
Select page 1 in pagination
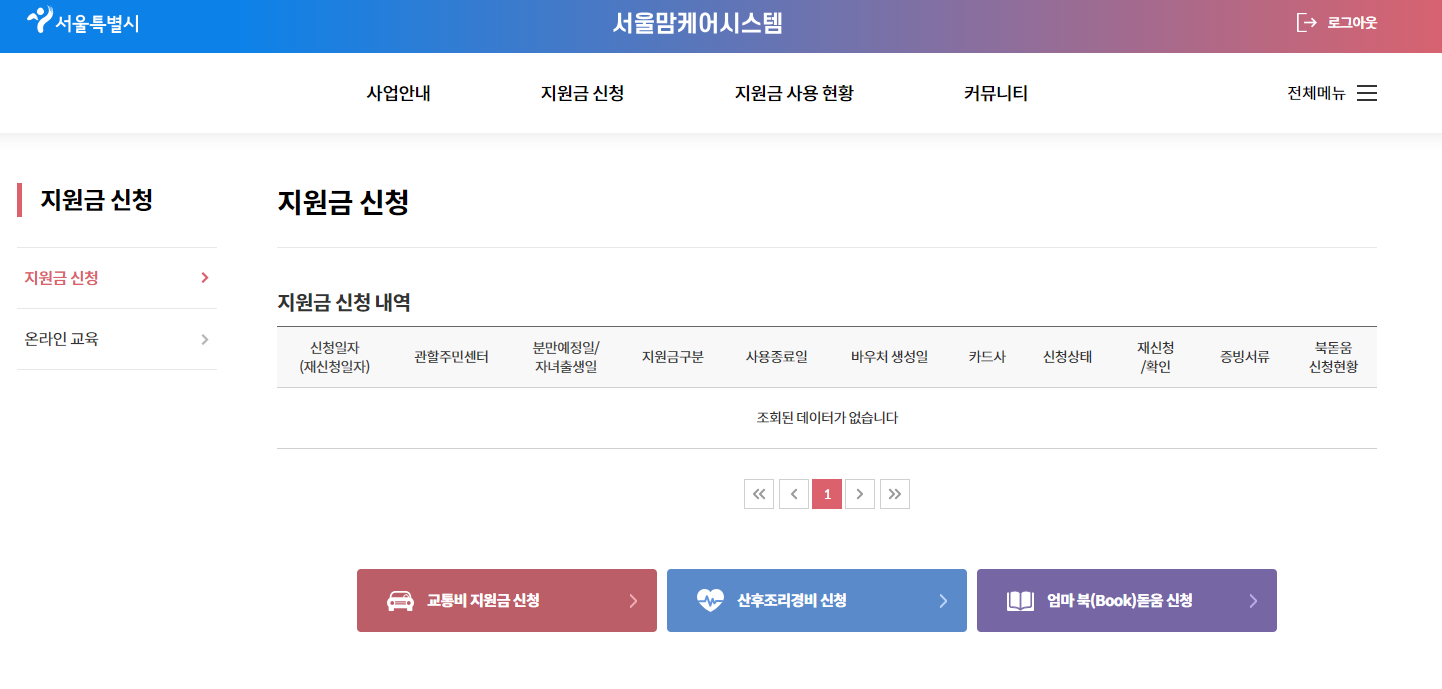click(x=827, y=494)
